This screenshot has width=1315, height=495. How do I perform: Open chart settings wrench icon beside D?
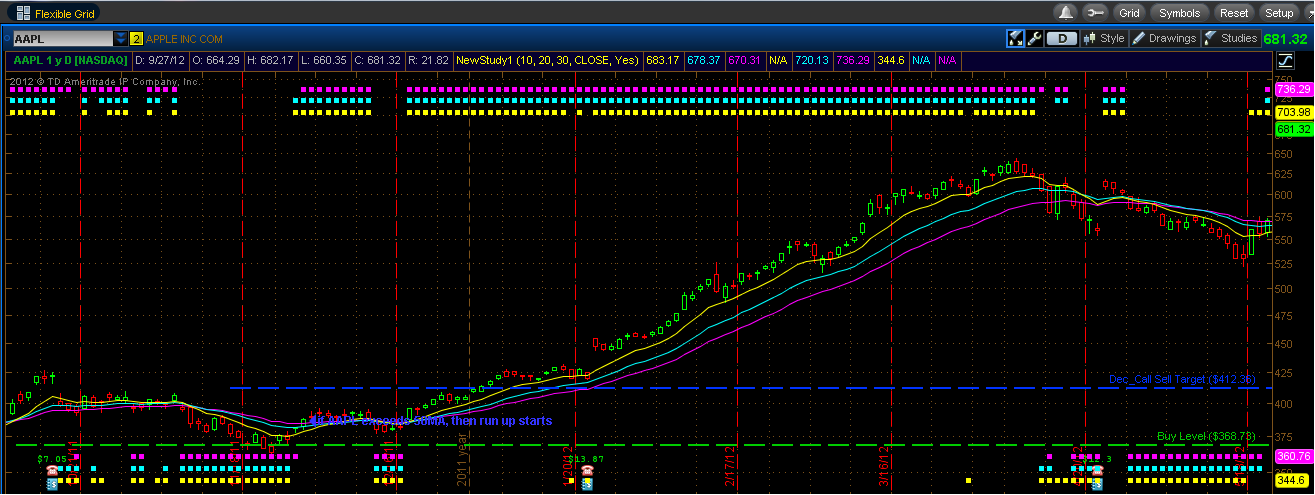[x=1035, y=39]
